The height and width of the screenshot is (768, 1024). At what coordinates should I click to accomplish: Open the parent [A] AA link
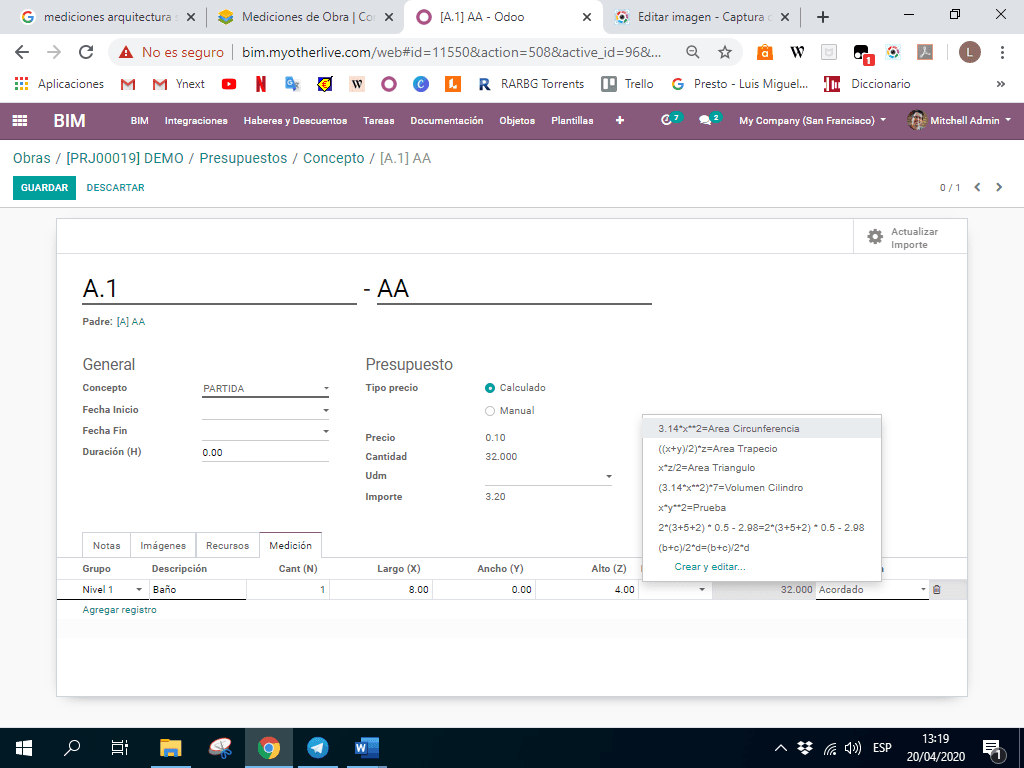pos(131,322)
